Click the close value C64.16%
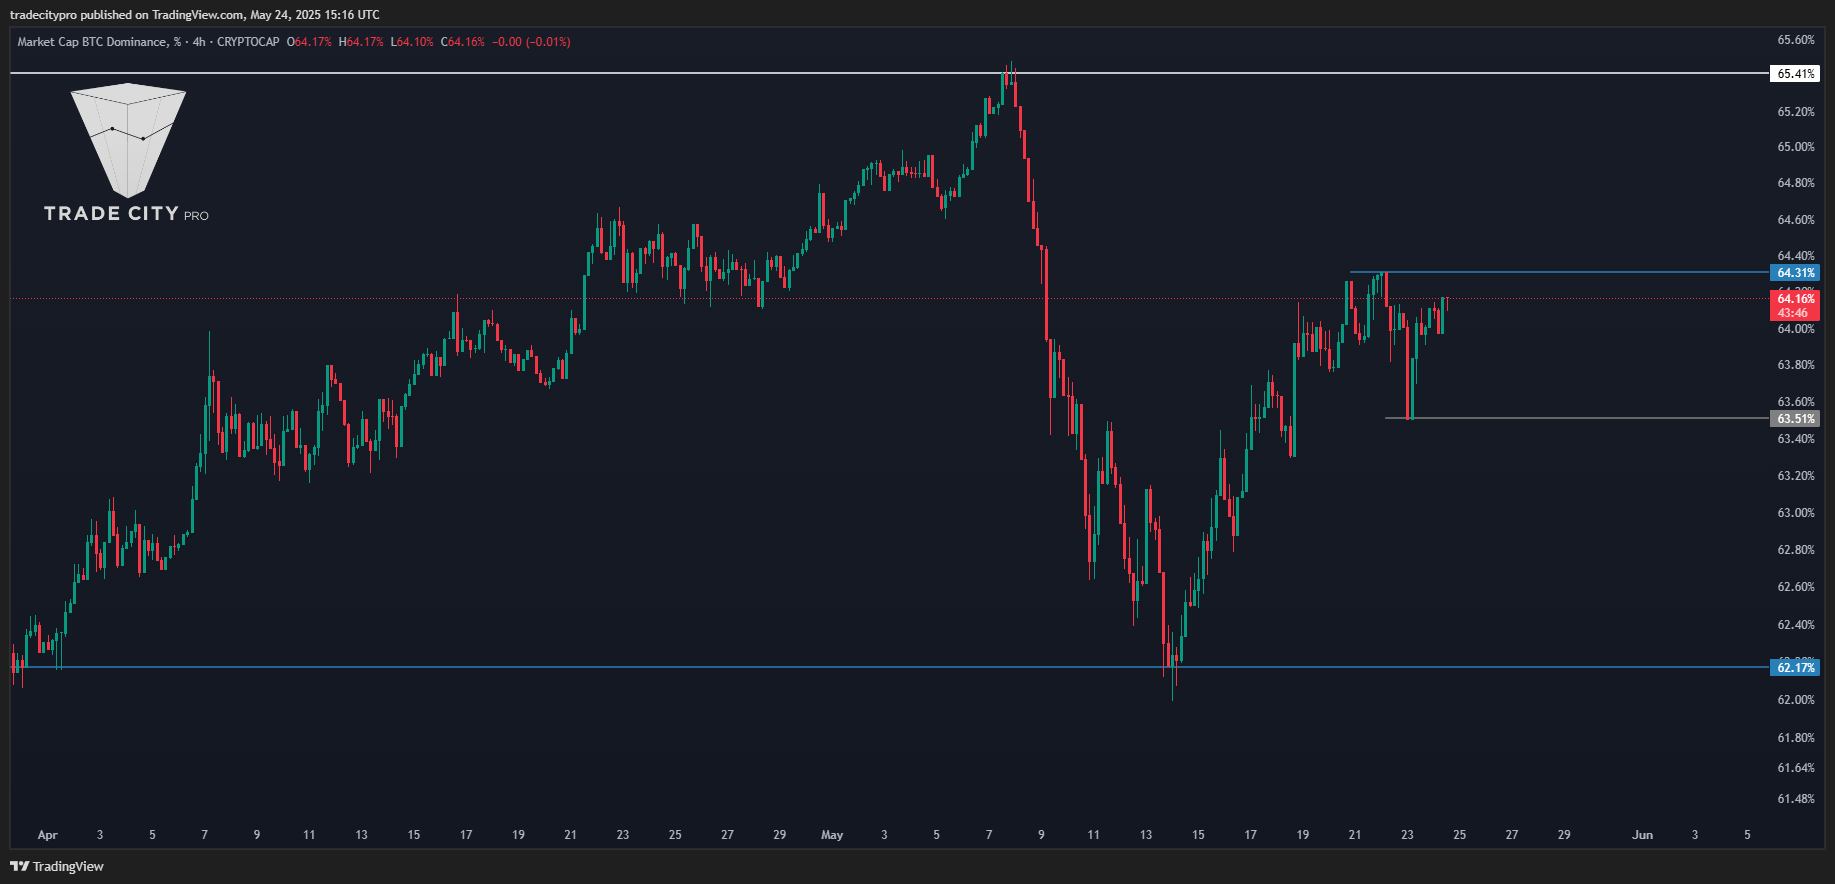Screen dimensions: 1835x884 [463, 42]
